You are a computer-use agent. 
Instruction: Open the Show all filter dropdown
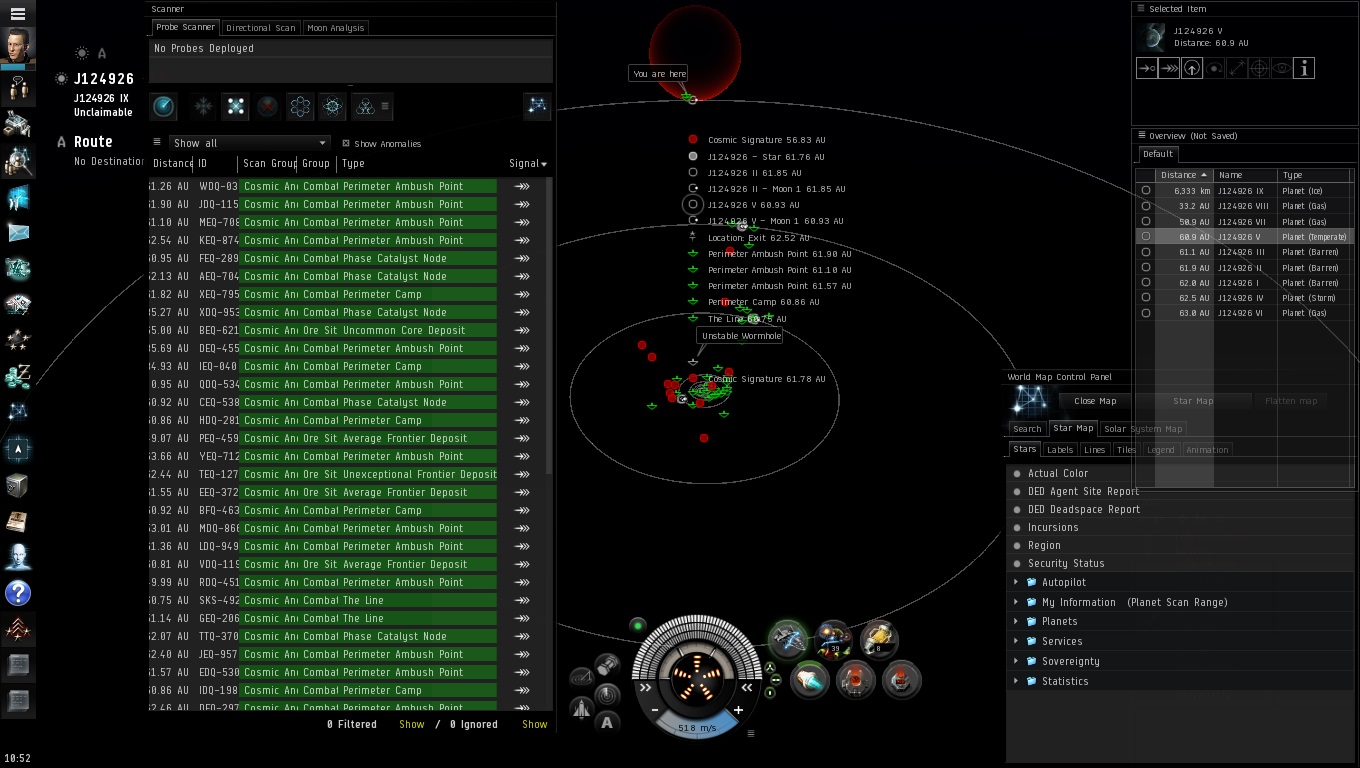tap(249, 143)
